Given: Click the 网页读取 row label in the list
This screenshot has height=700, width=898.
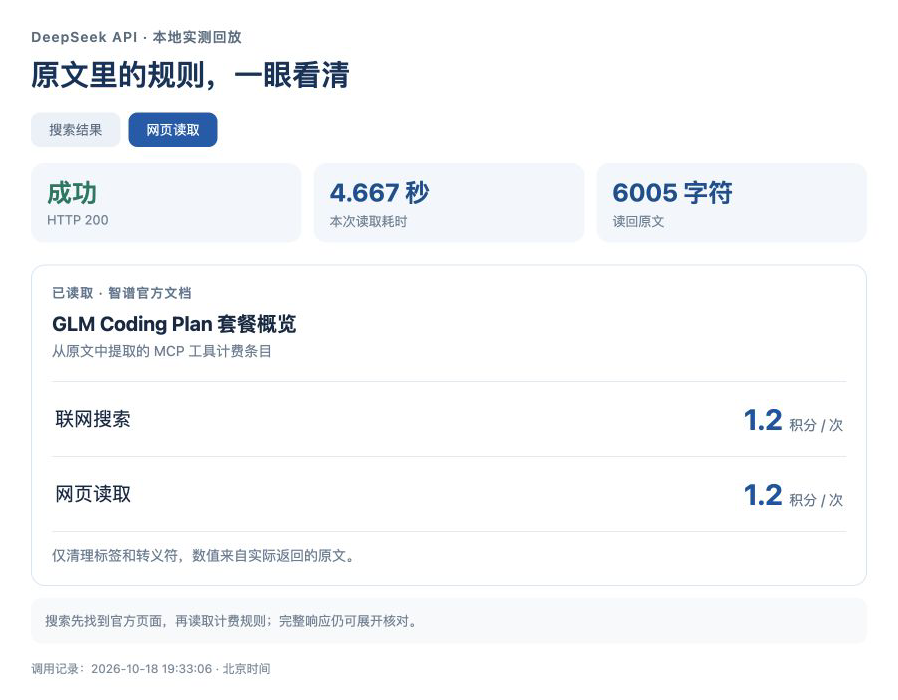Looking at the screenshot, I should [93, 494].
